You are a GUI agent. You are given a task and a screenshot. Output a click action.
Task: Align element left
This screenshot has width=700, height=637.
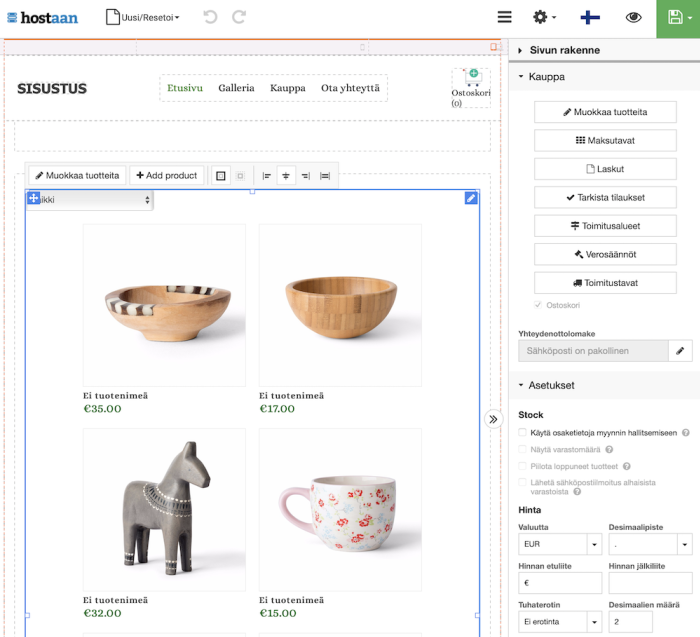coord(267,176)
